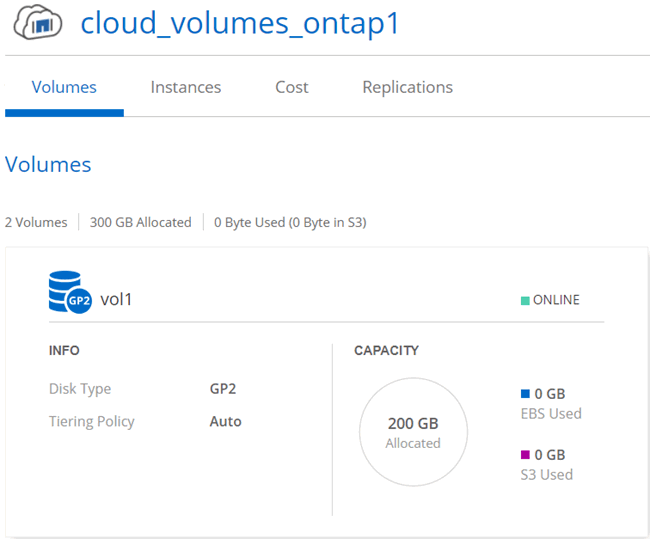Switch to the Instances tab
The image size is (650, 539).
coord(186,87)
